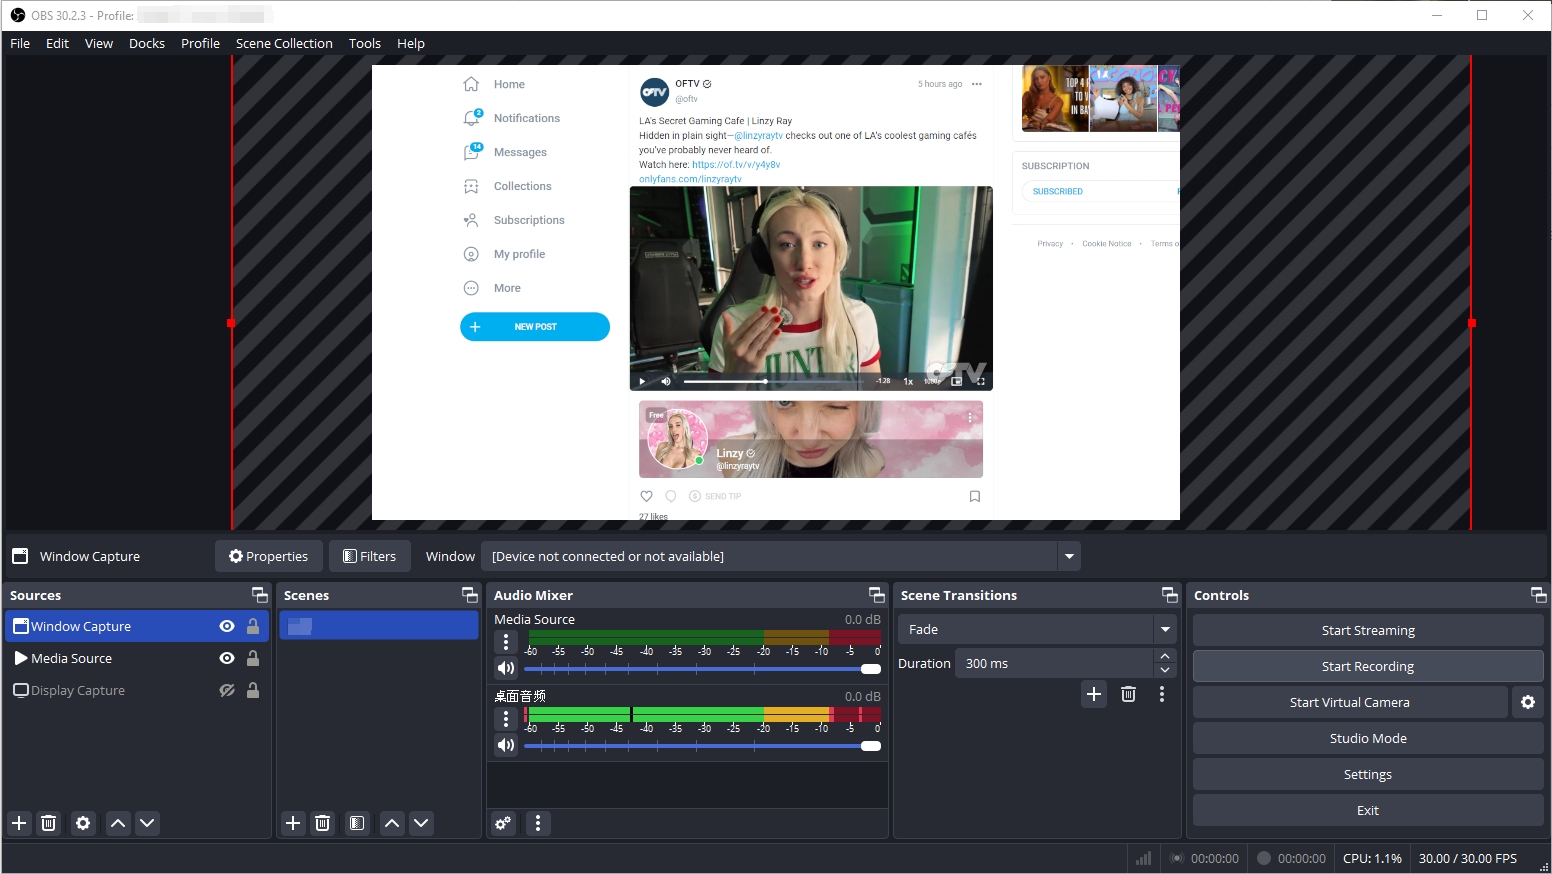Float the Controls dock pop-out icon
Screen dimensions: 1552x874
1539,595
